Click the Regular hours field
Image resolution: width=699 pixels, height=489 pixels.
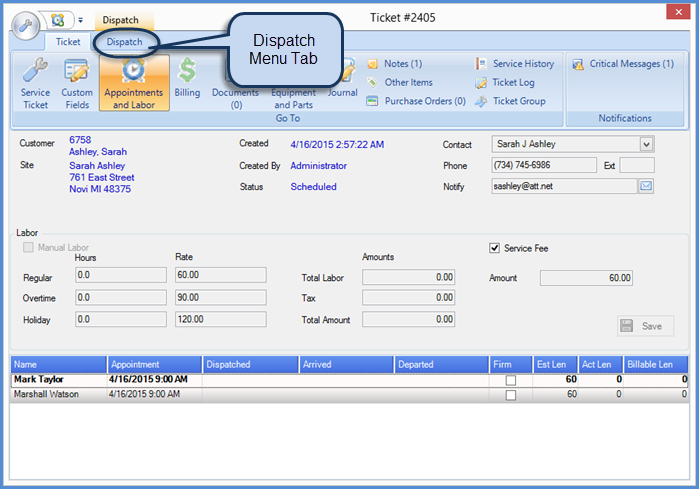[x=121, y=275]
